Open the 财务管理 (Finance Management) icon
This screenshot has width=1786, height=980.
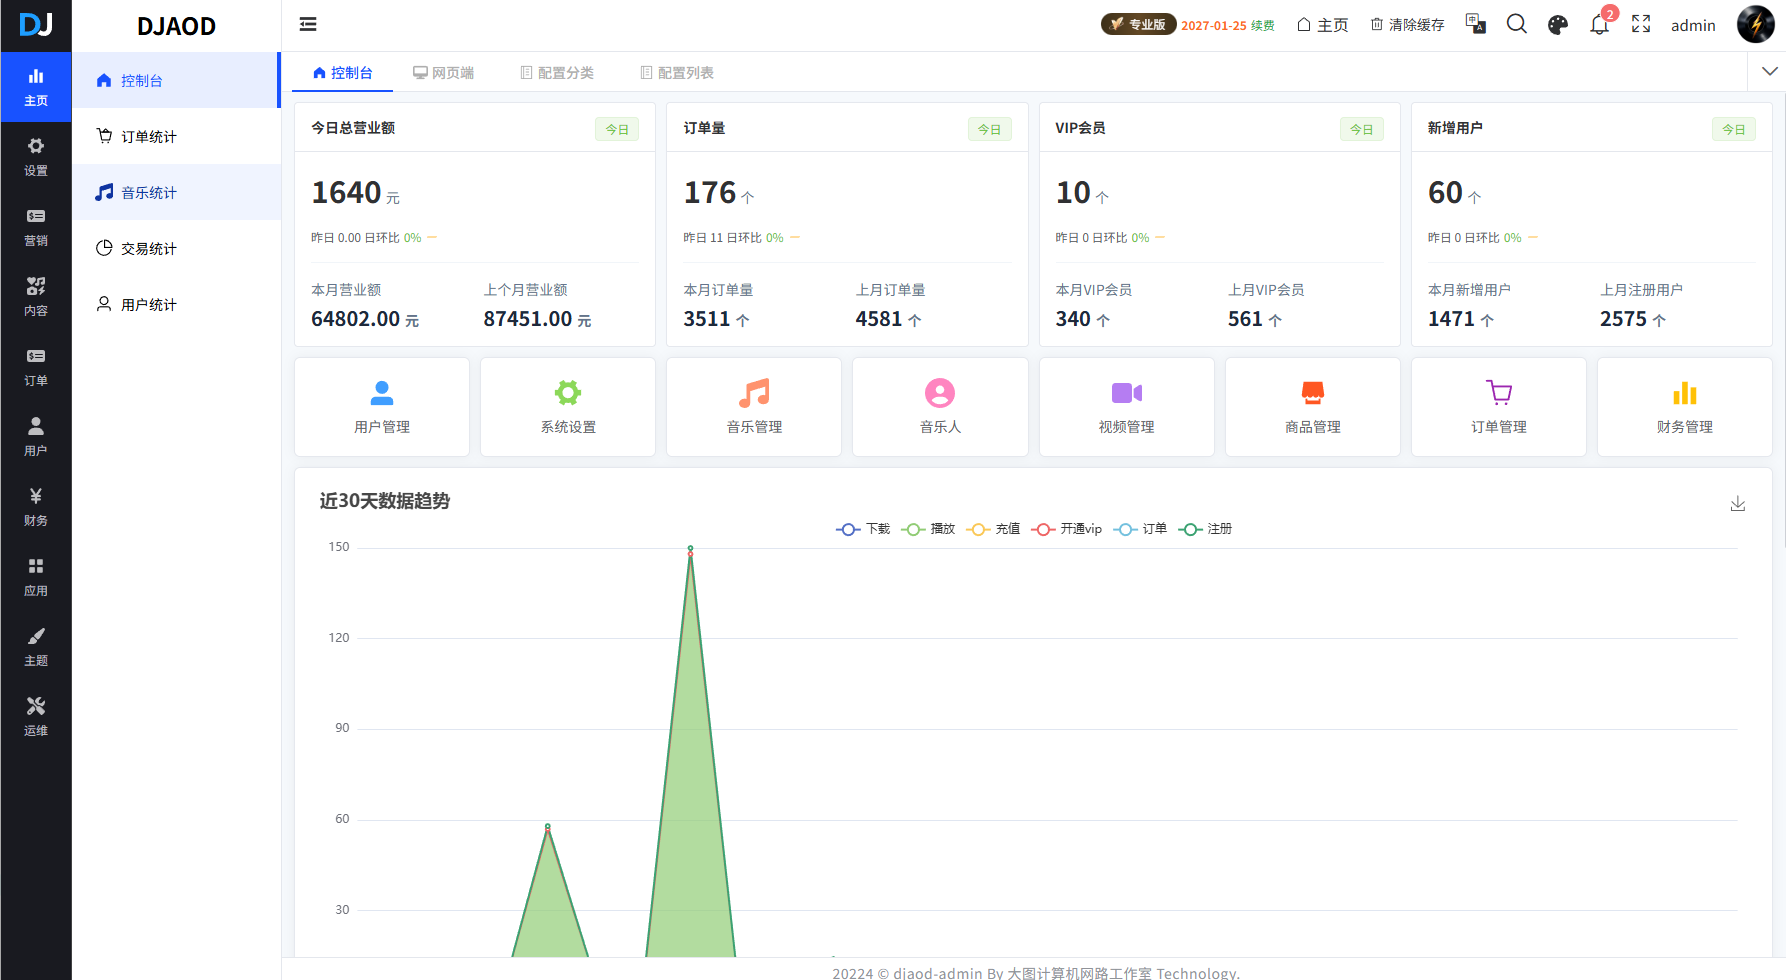[x=1684, y=406]
